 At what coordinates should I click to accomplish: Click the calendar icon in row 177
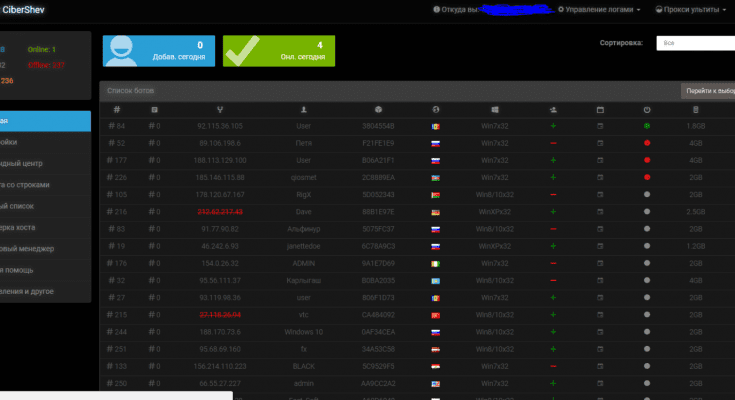(600, 159)
